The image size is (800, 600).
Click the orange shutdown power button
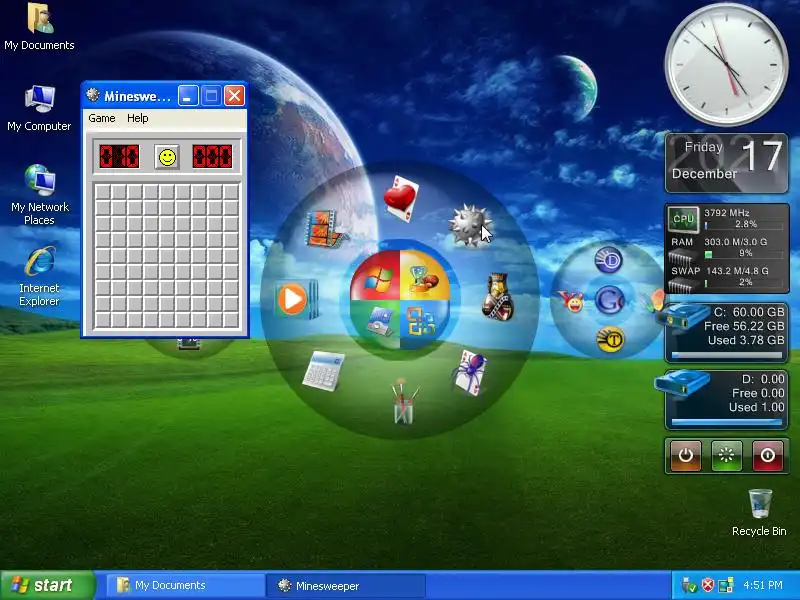coord(685,456)
